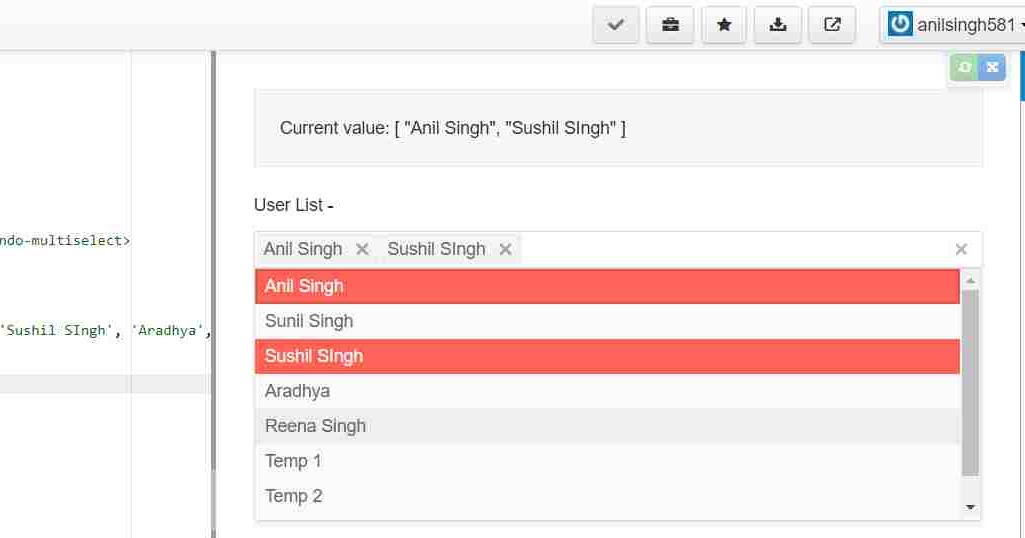Click the list scrollbar down arrow
The image size is (1025, 538).
971,507
